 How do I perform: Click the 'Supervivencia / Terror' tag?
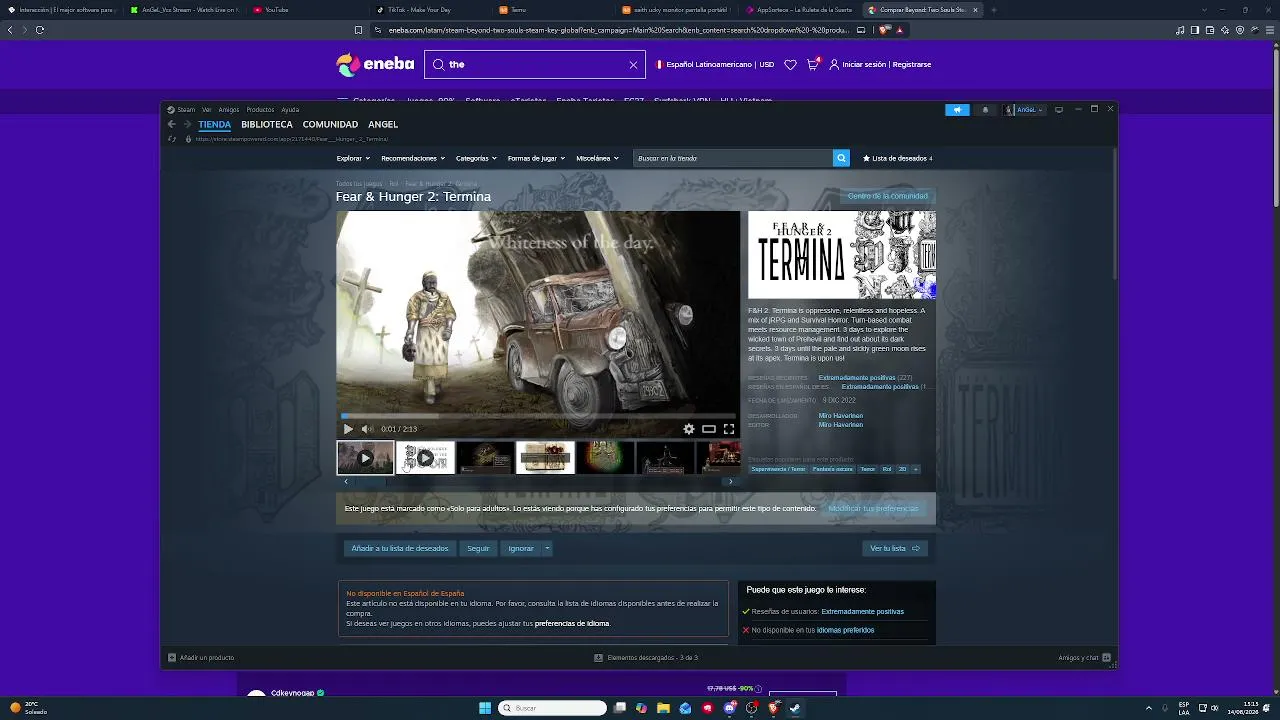[x=778, y=469]
